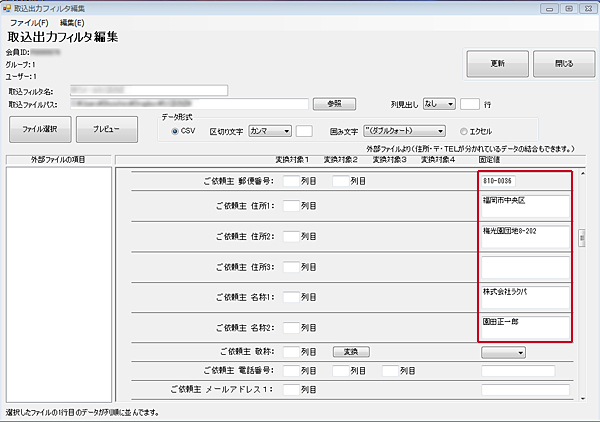This screenshot has height=422, width=600.
Task: Select the エクセル radio button
Action: [x=463, y=130]
